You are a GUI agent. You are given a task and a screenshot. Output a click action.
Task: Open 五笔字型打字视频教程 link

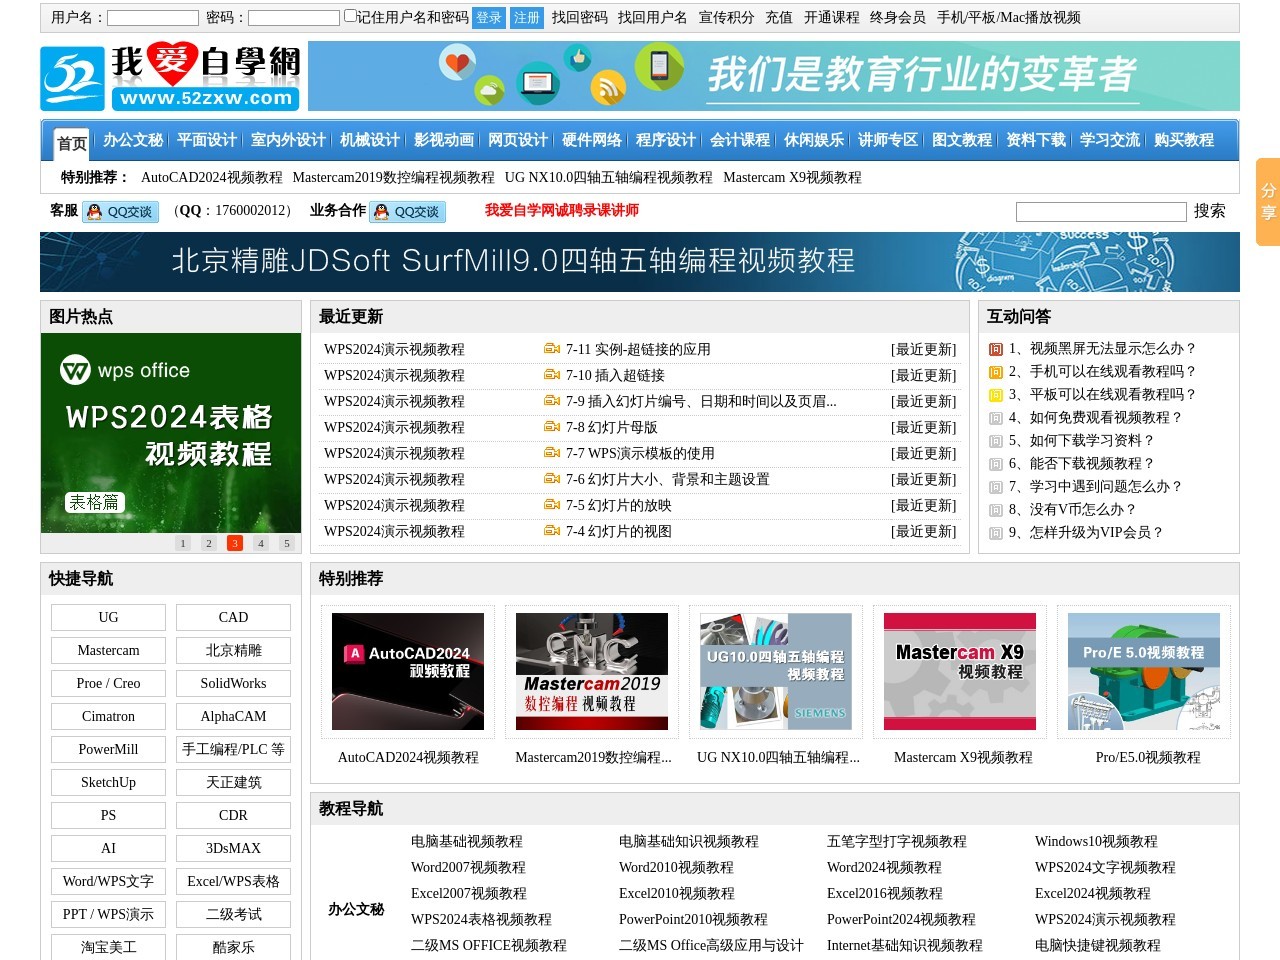897,841
